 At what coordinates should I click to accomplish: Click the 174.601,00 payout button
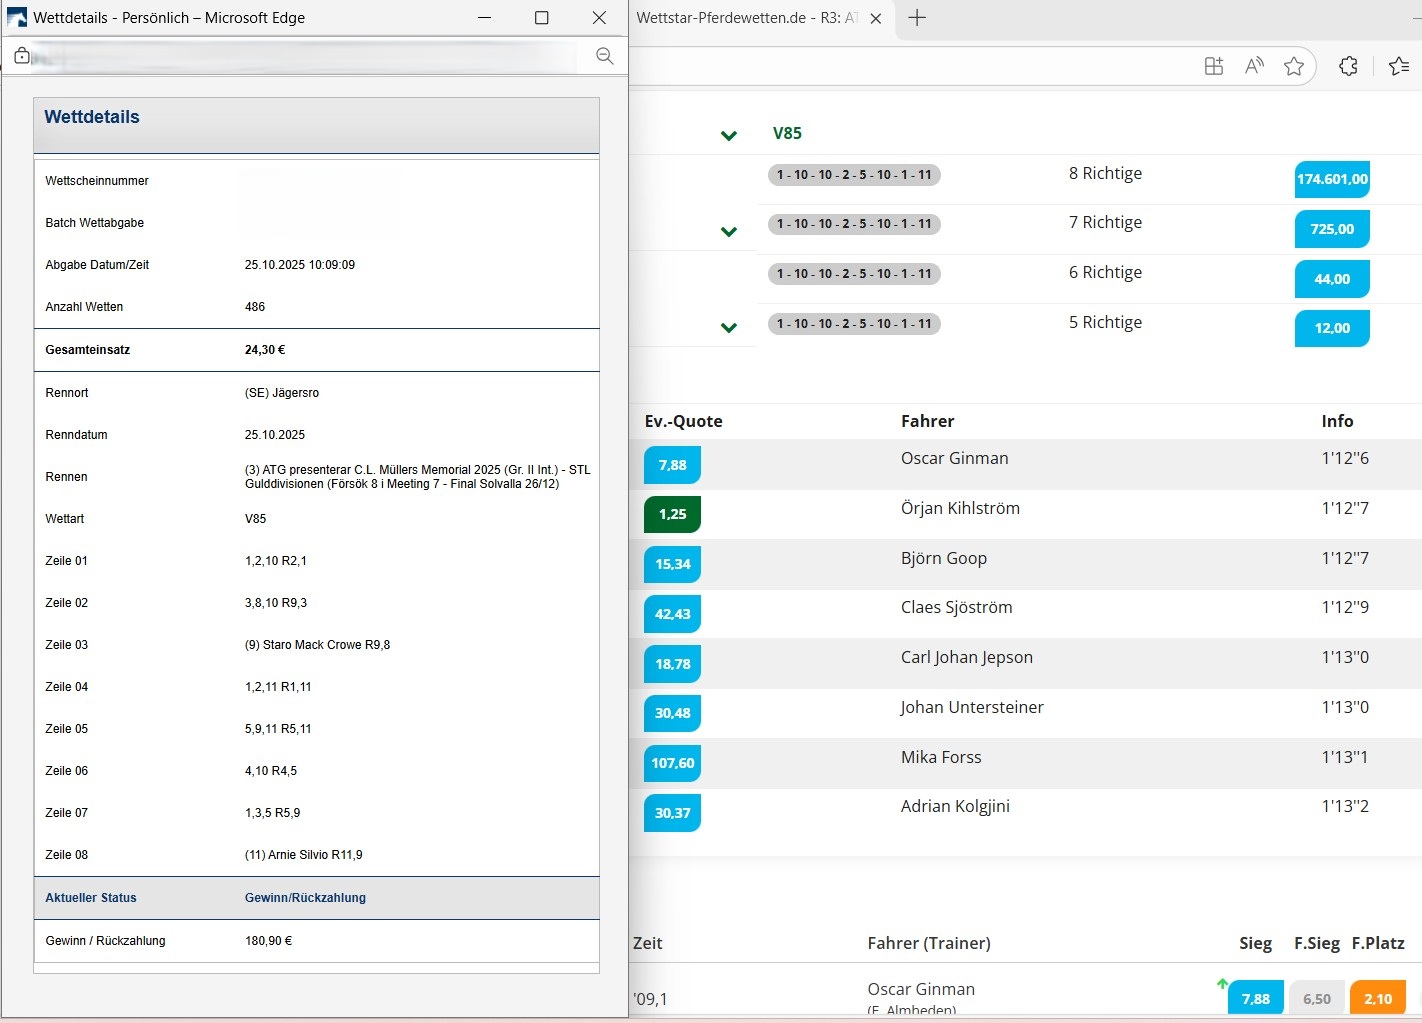pyautogui.click(x=1332, y=179)
